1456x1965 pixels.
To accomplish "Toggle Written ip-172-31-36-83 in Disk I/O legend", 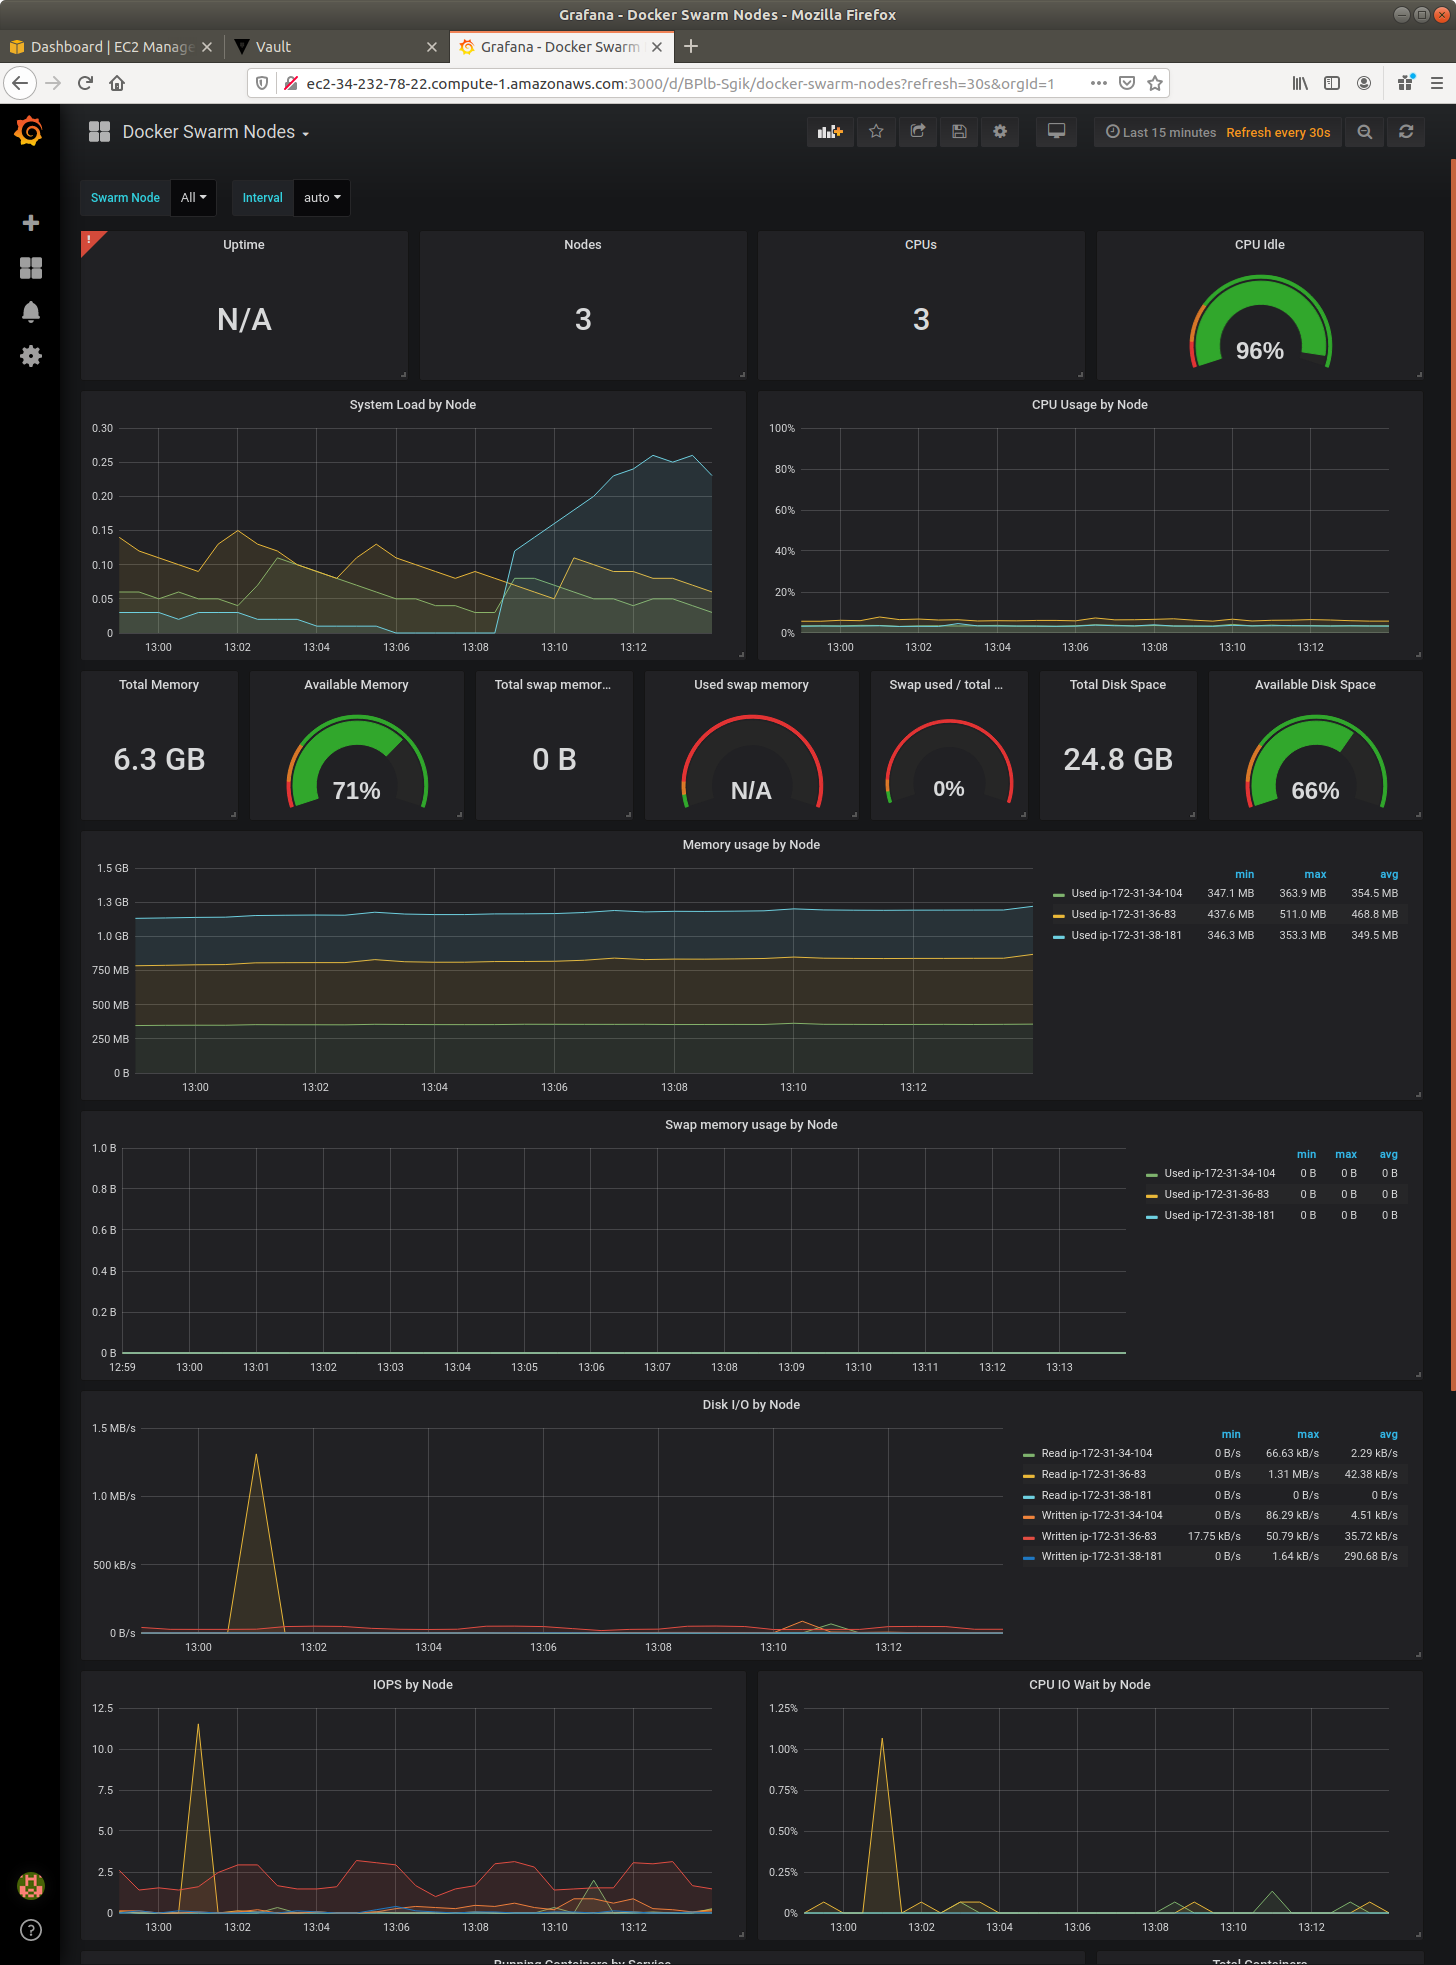I will pos(1098,1536).
